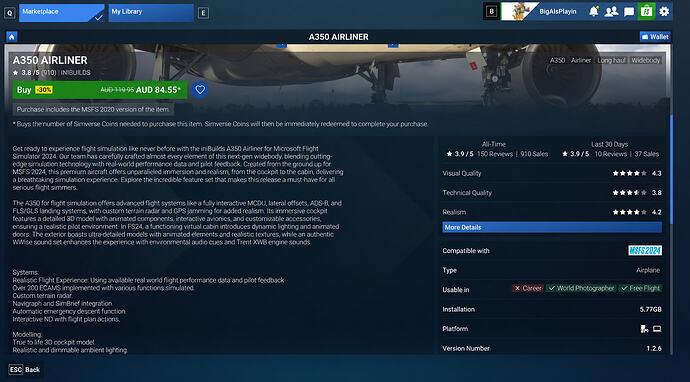Click the 150 Reviews count
690x382 pixels.
coord(495,154)
